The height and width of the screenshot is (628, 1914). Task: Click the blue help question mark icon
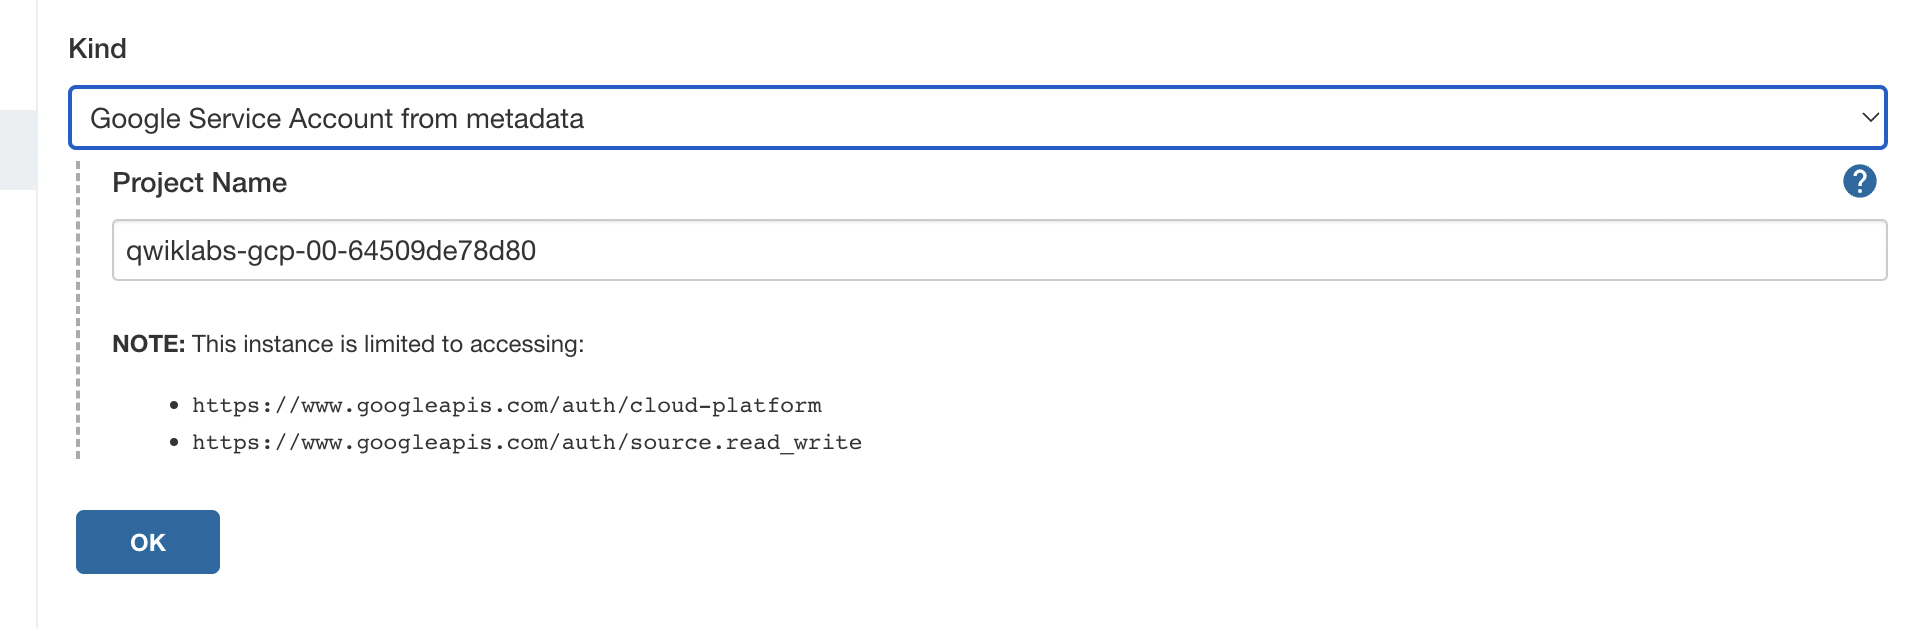[x=1859, y=182]
